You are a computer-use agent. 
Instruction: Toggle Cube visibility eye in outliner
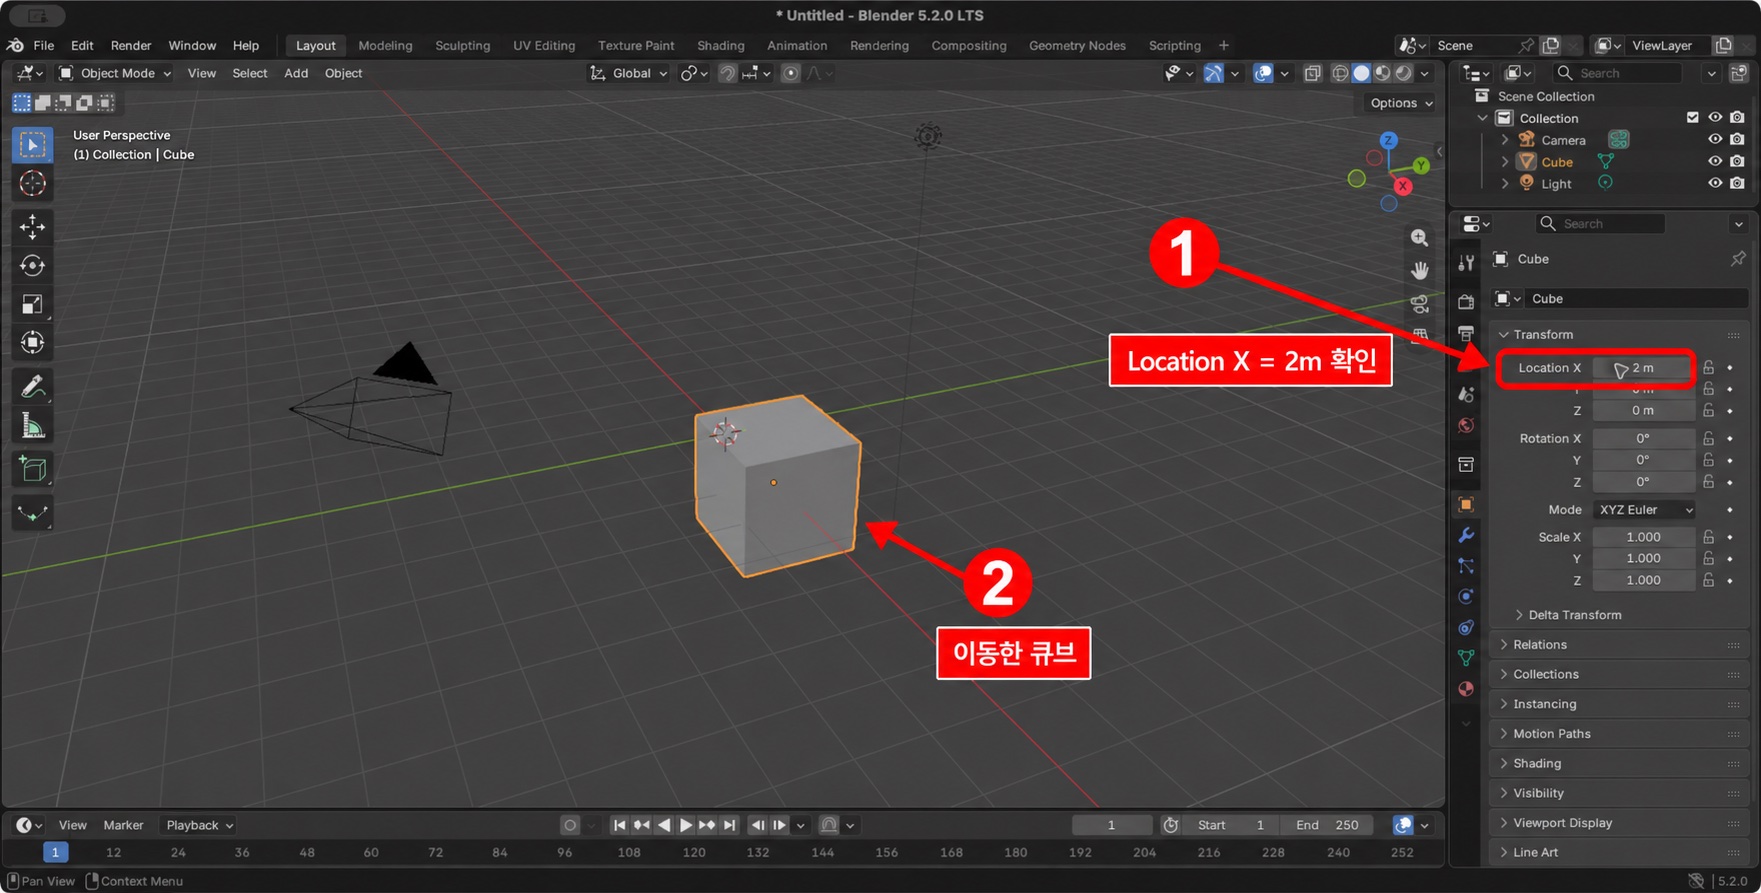click(1715, 162)
